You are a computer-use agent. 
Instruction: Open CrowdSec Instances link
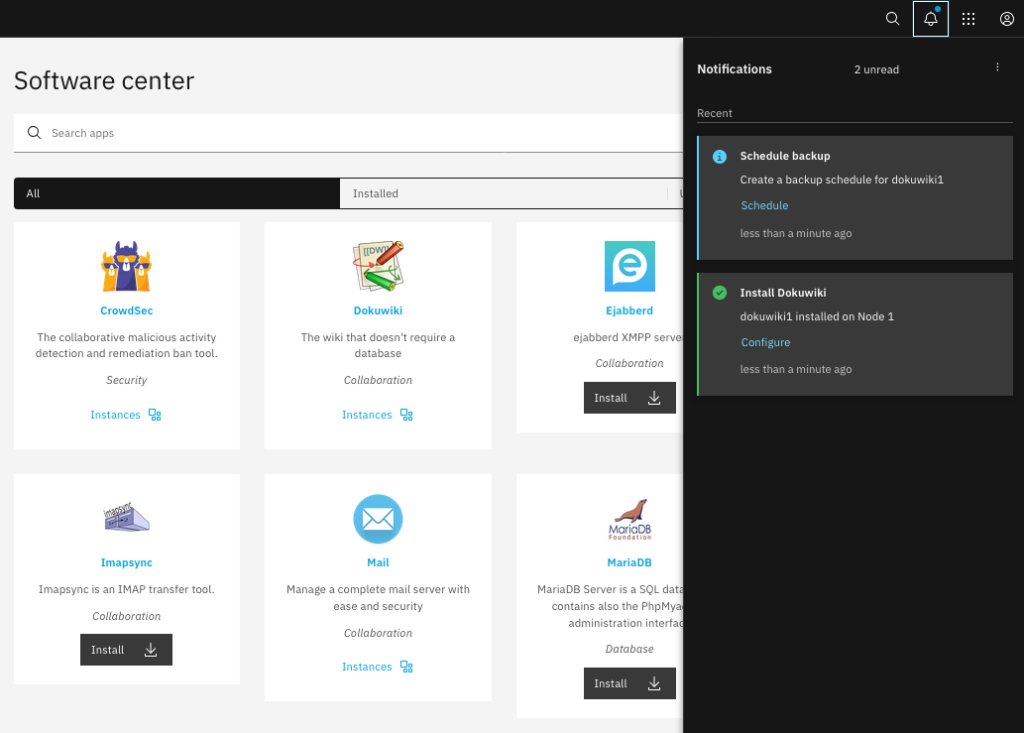(115, 415)
